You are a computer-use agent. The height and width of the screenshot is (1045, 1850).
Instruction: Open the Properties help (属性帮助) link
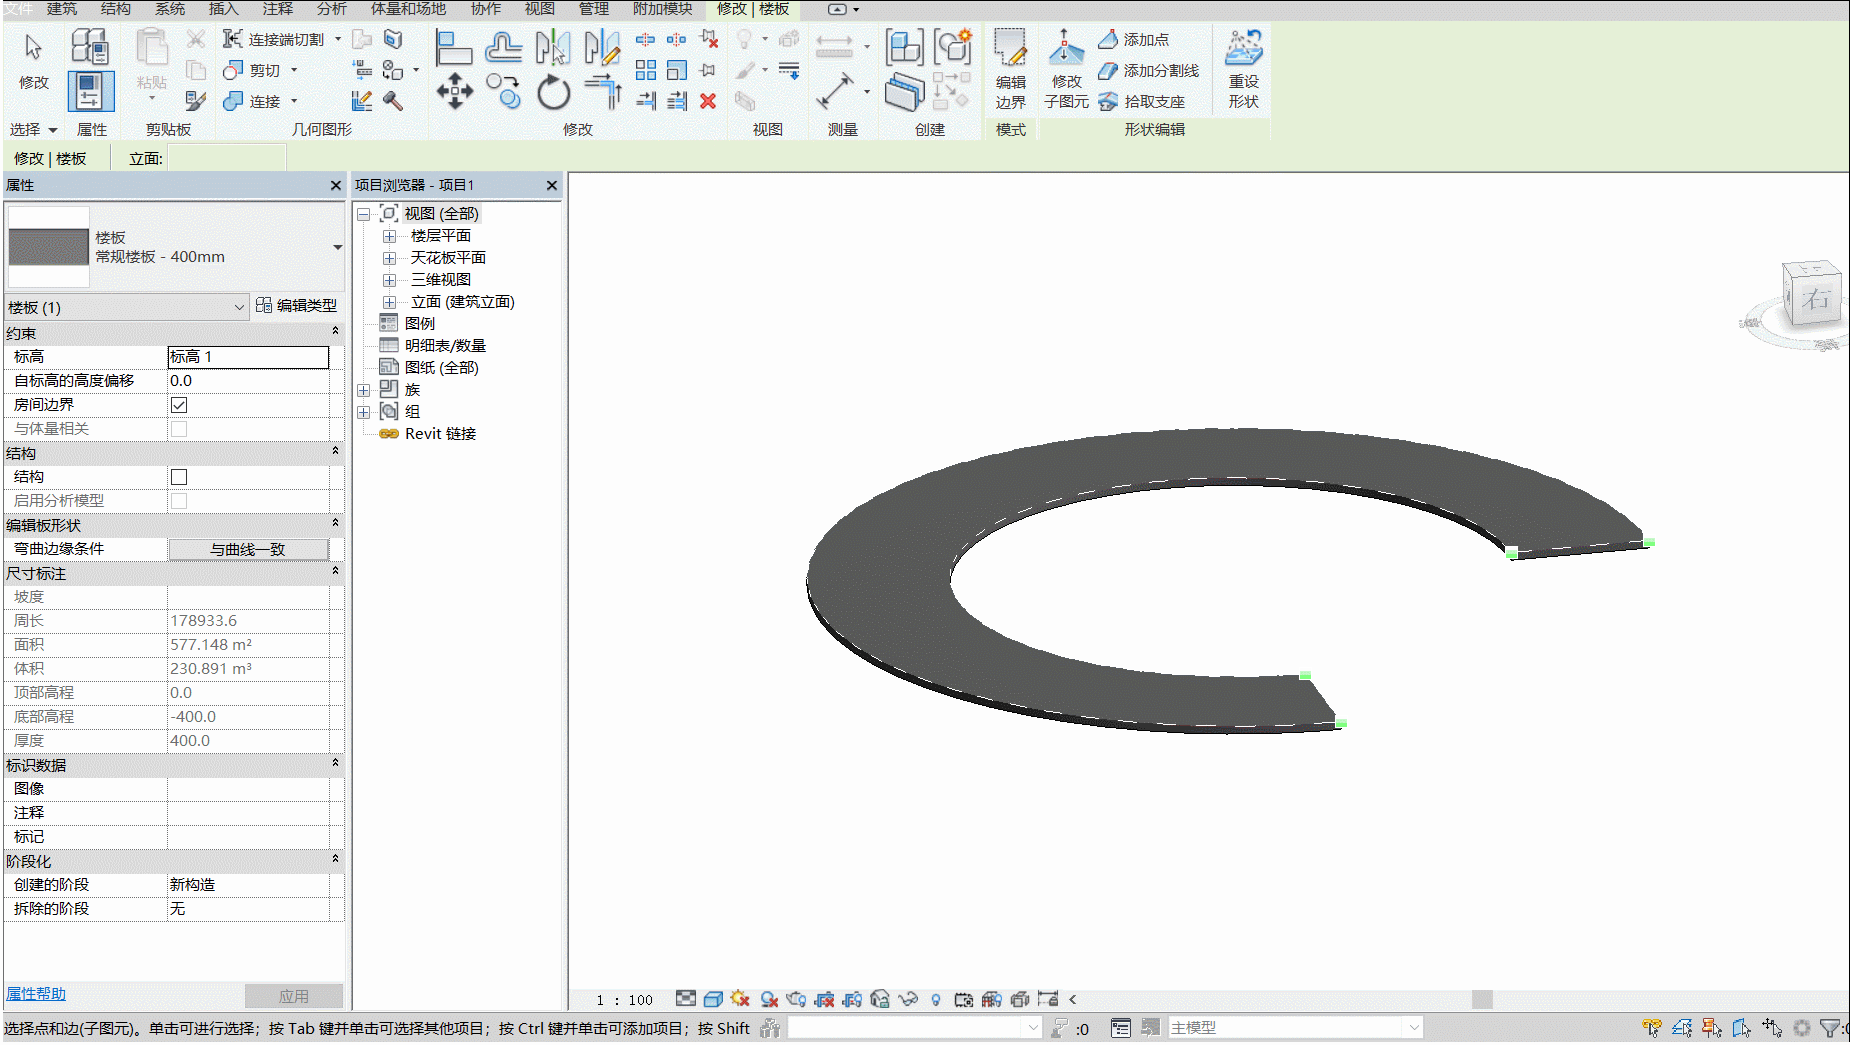pos(36,993)
